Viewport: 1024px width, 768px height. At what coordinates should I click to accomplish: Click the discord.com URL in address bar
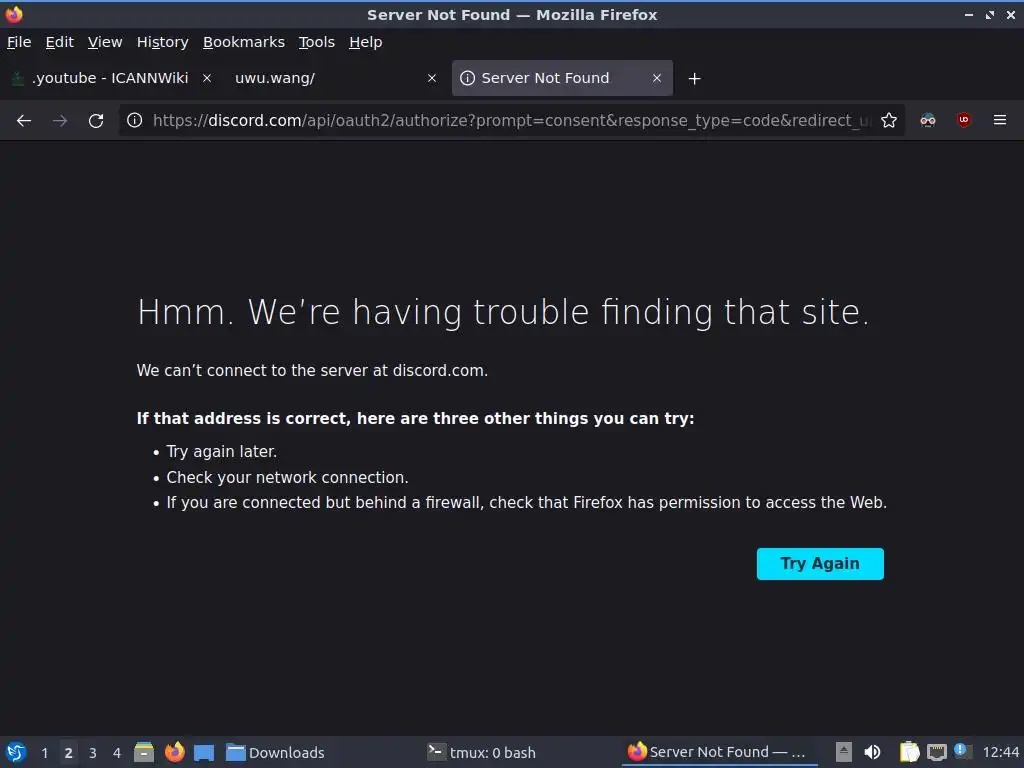[511, 120]
